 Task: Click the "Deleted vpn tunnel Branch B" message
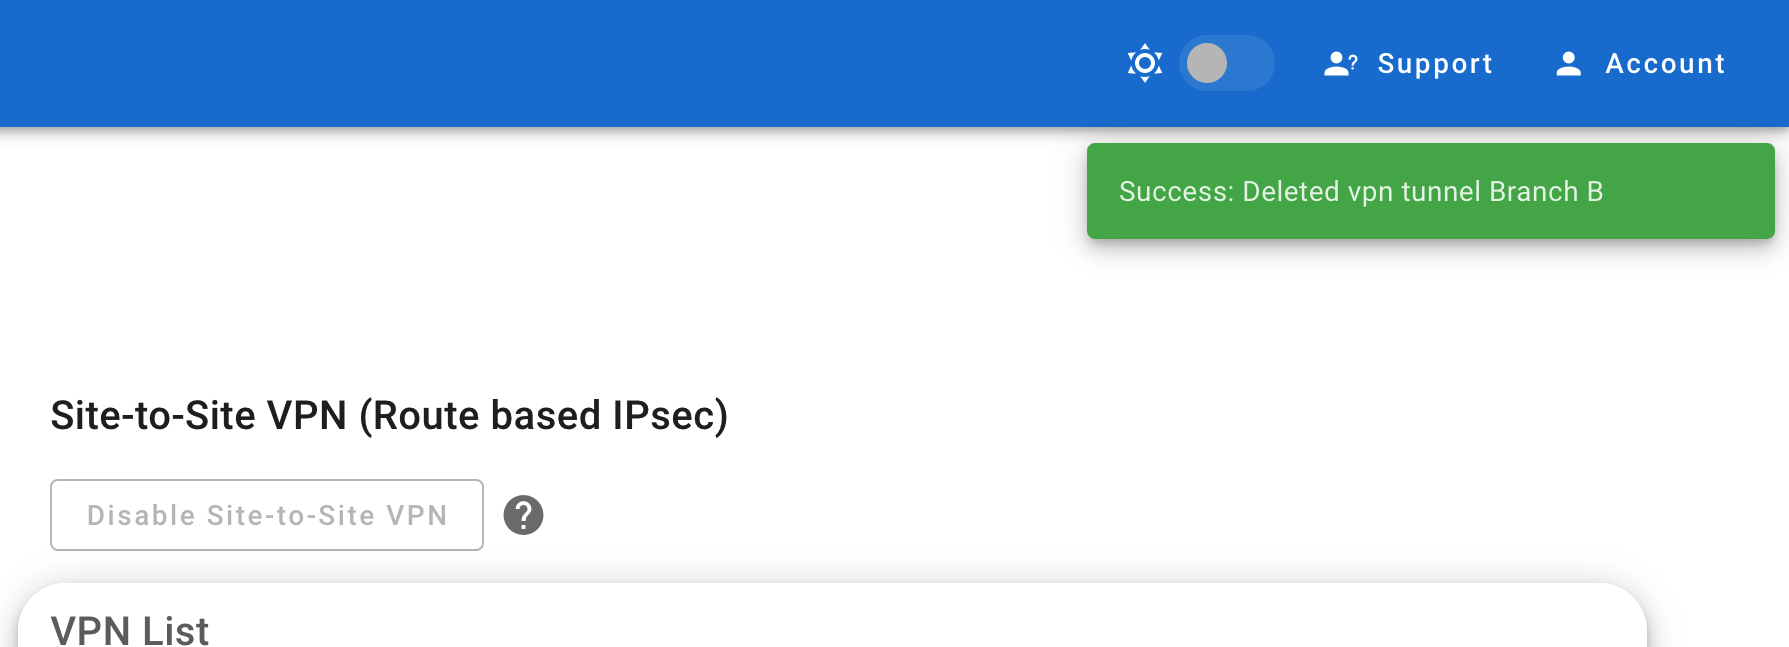tap(1422, 191)
